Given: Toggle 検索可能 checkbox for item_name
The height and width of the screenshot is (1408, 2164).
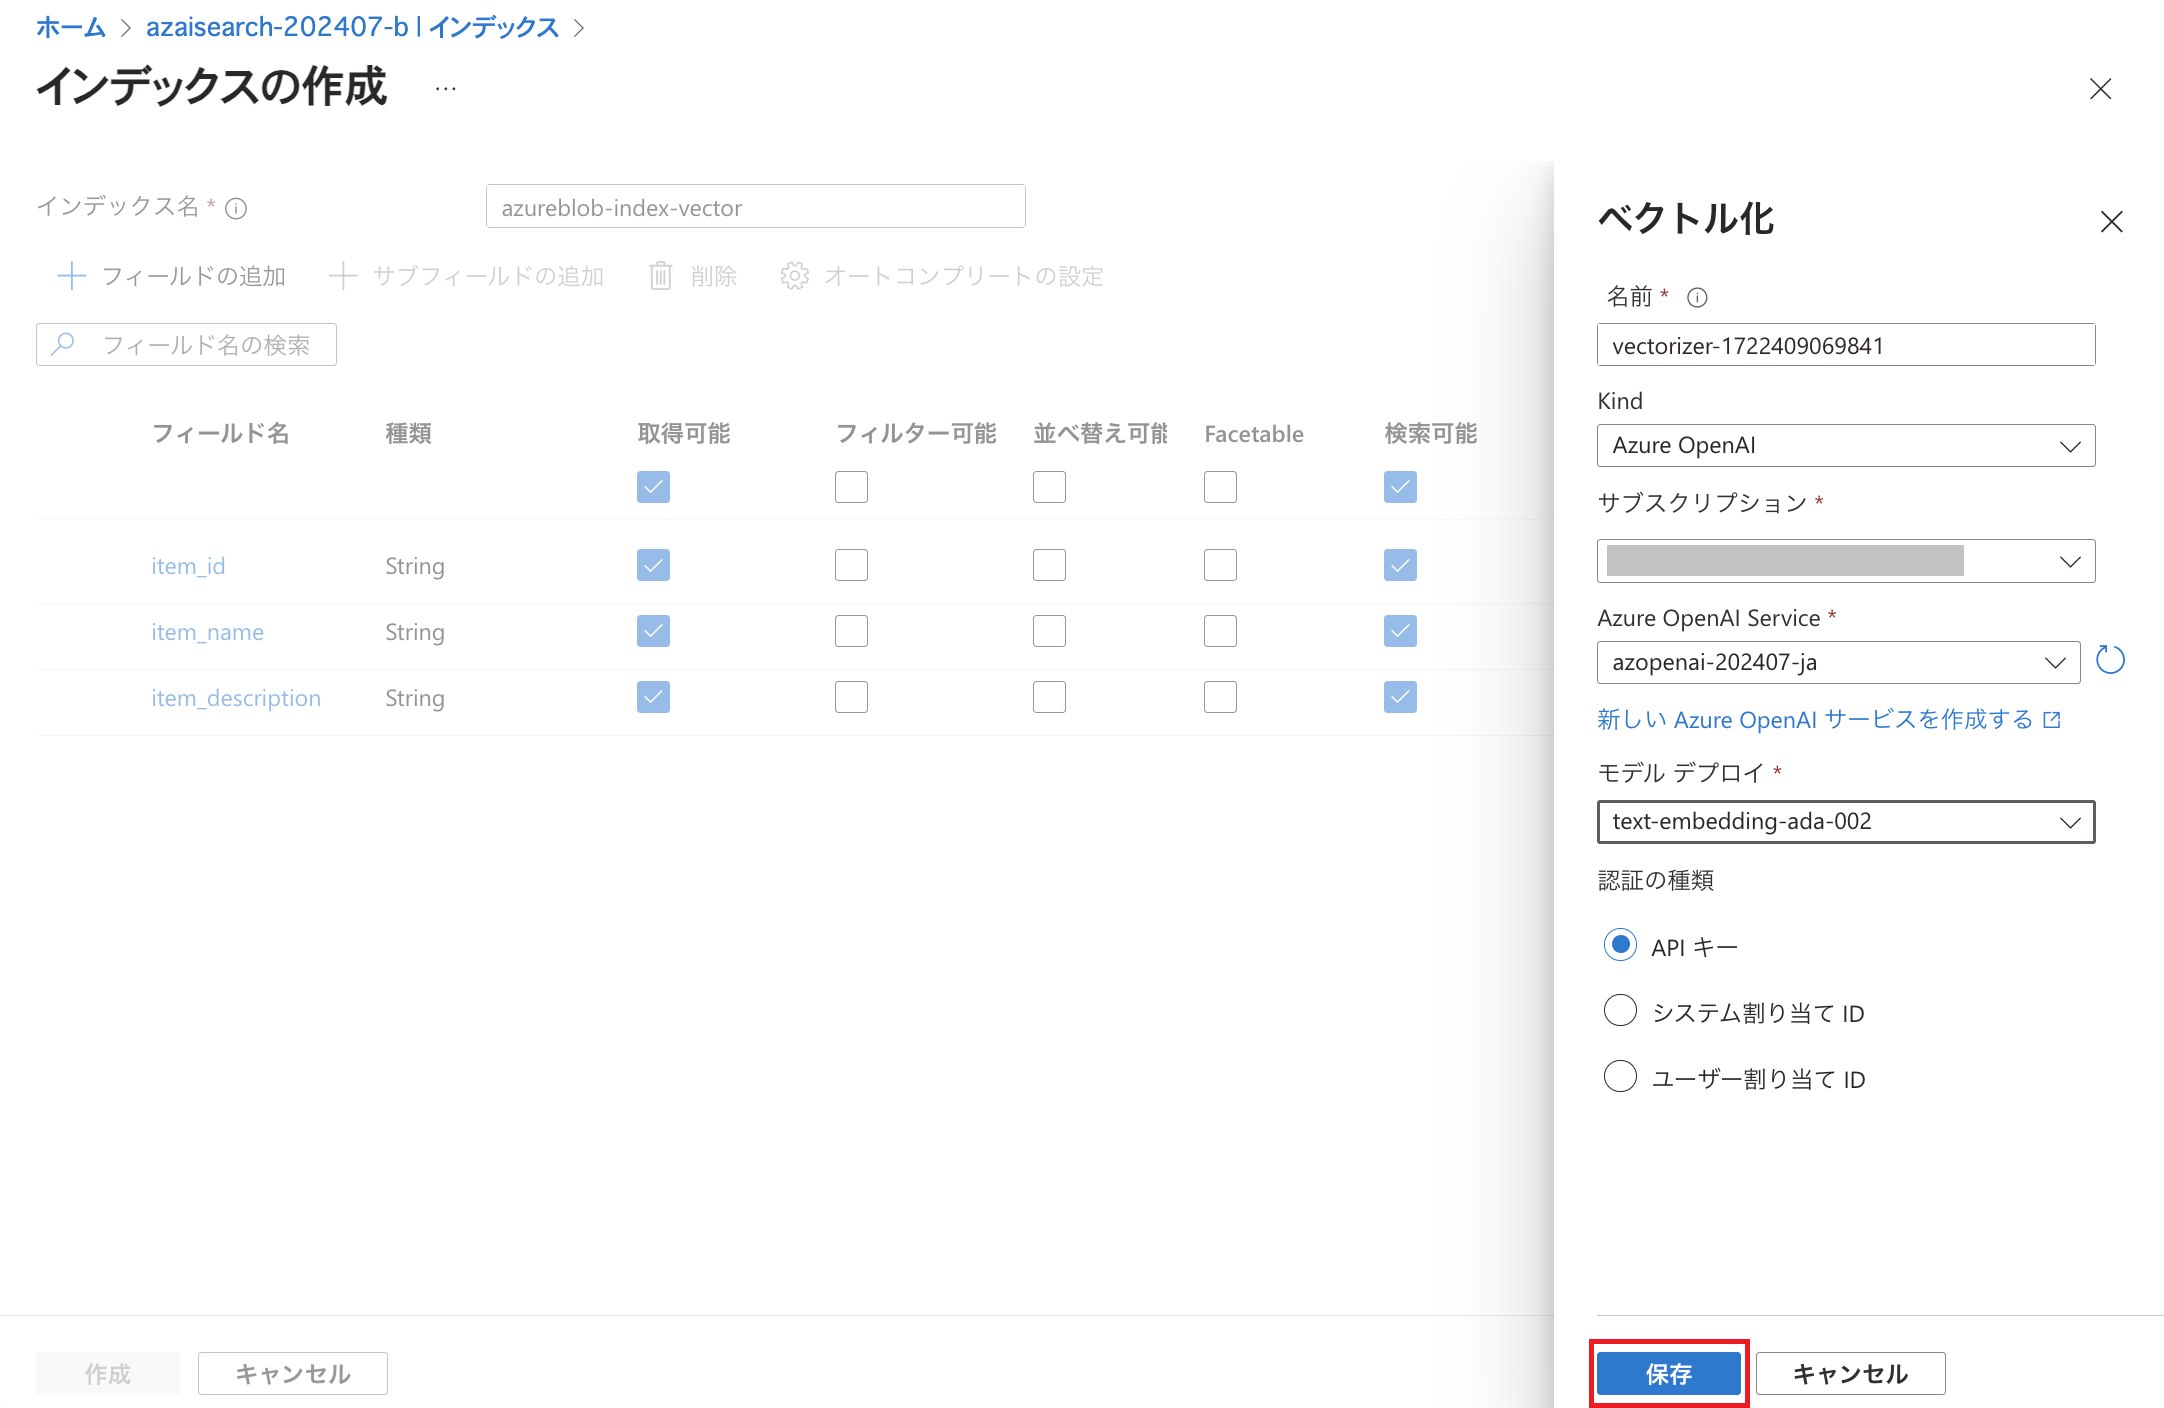Looking at the screenshot, I should click(1400, 631).
